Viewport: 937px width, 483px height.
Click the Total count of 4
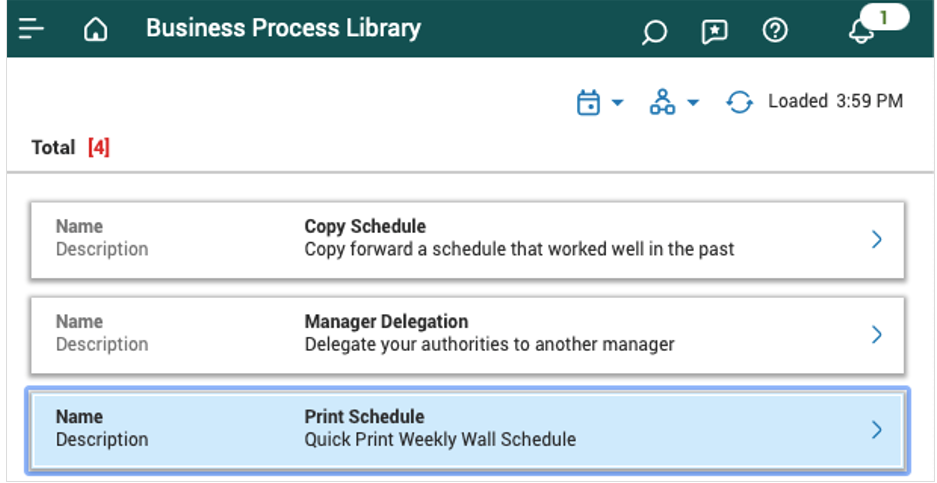coord(98,148)
